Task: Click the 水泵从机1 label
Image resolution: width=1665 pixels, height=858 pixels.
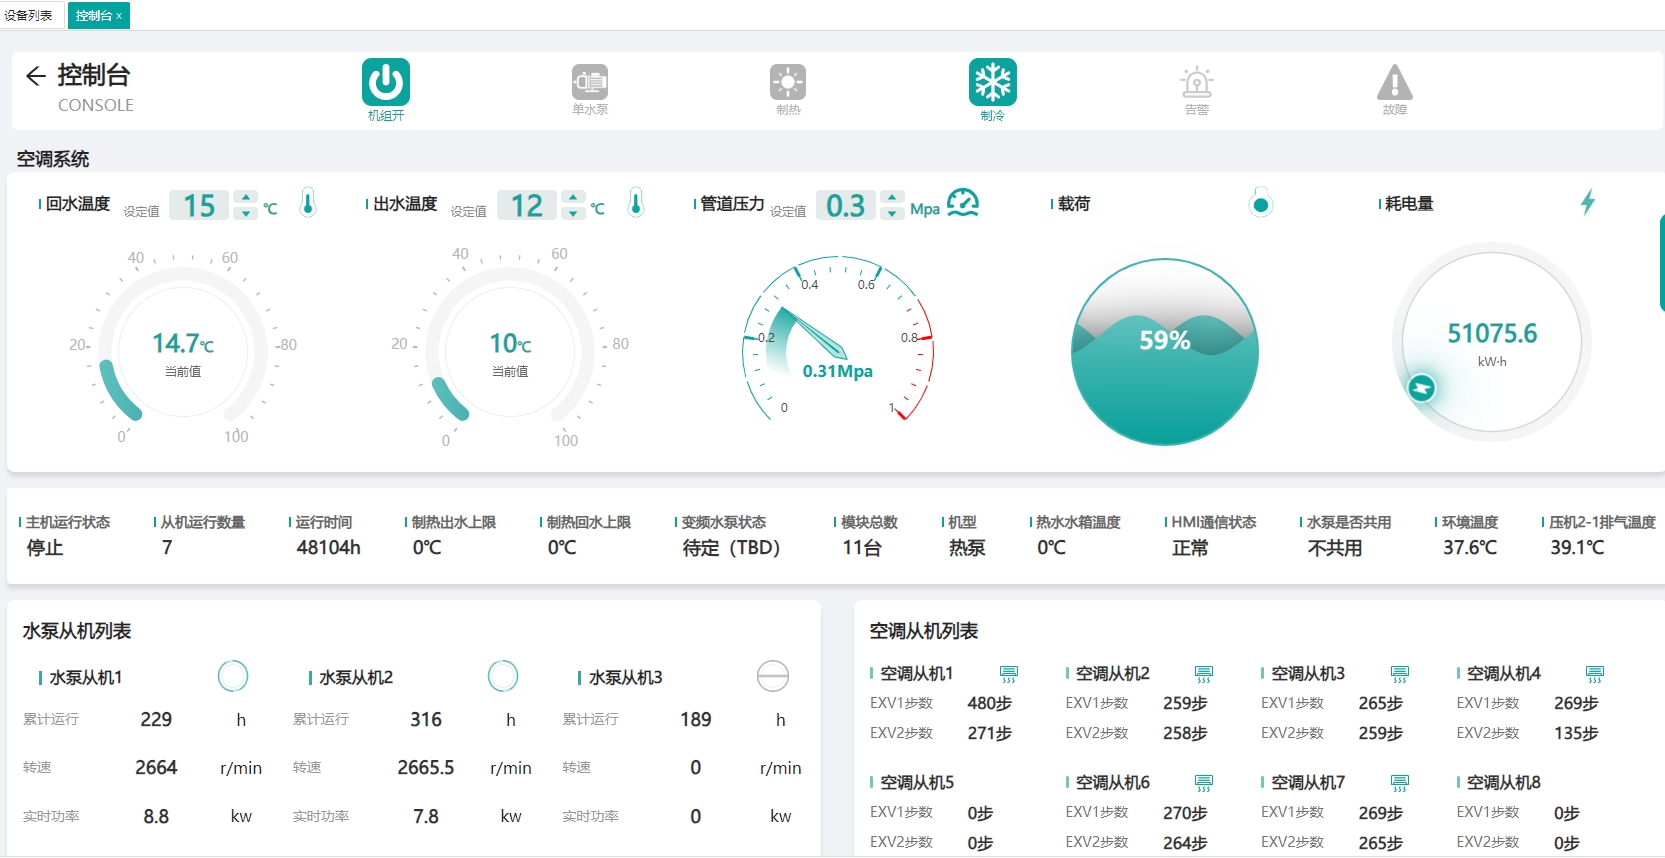Action: 86,678
